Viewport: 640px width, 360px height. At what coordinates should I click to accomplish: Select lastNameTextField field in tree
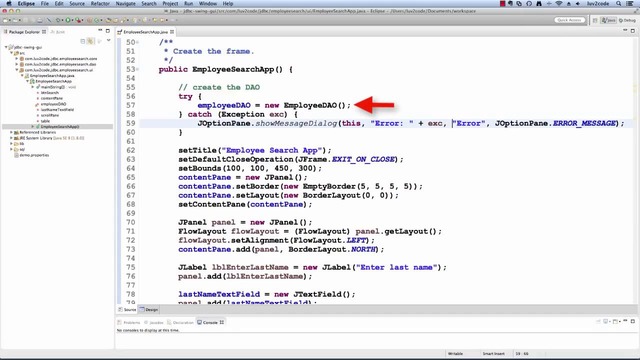click(57, 110)
